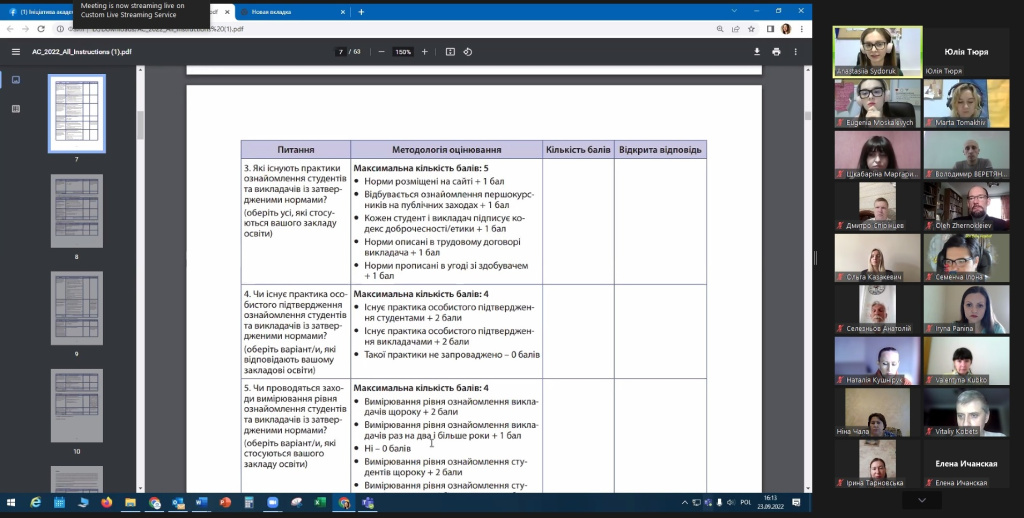Open the Chrome tab search chevron

pos(734,11)
